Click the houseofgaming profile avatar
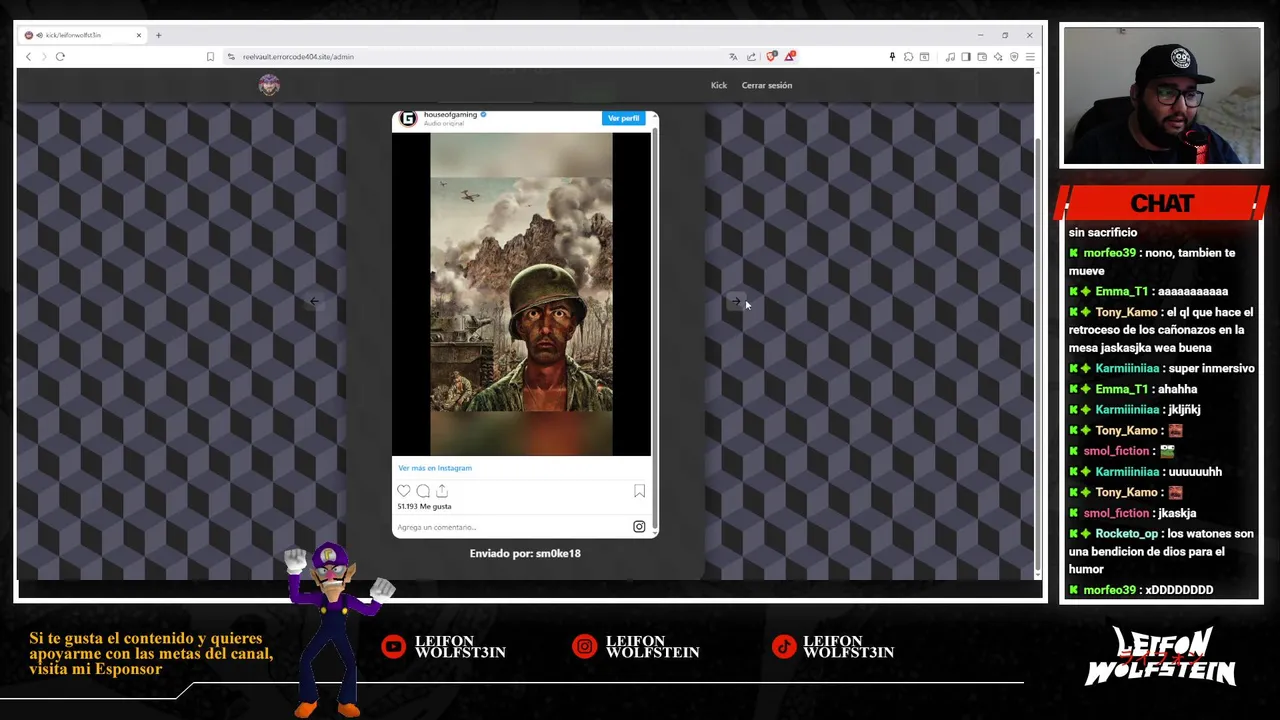 tap(408, 119)
